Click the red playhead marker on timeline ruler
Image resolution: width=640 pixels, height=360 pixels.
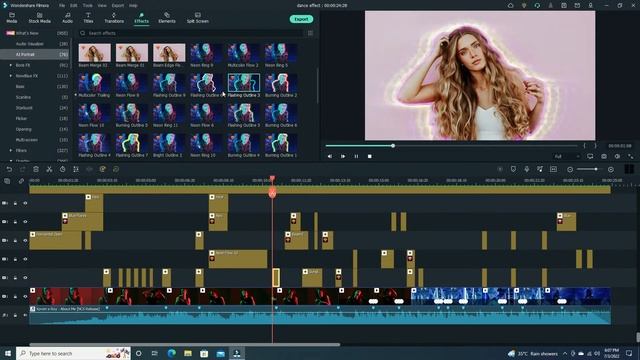tap(272, 179)
